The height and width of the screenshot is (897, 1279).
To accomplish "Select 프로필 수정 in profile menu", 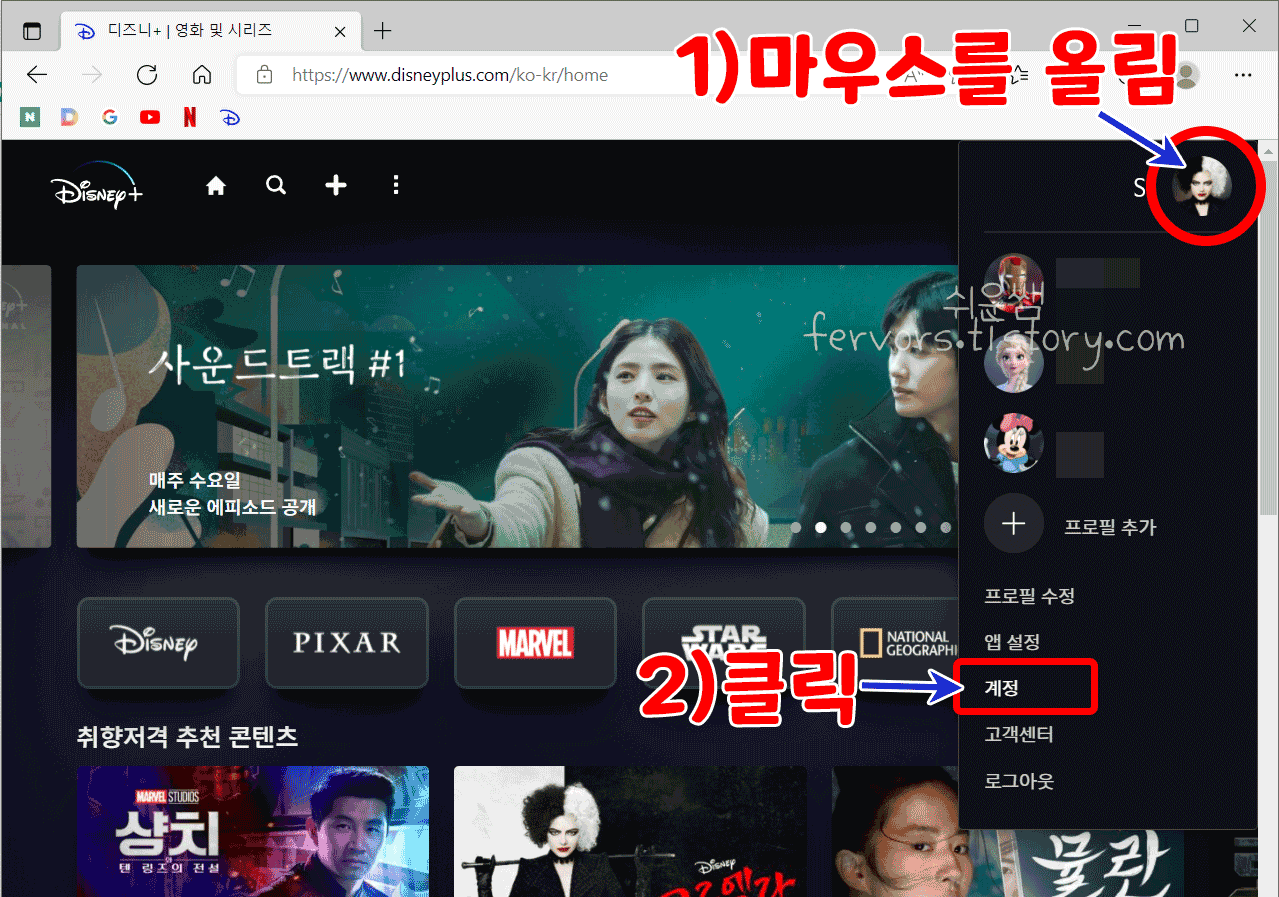I will pos(1030,596).
